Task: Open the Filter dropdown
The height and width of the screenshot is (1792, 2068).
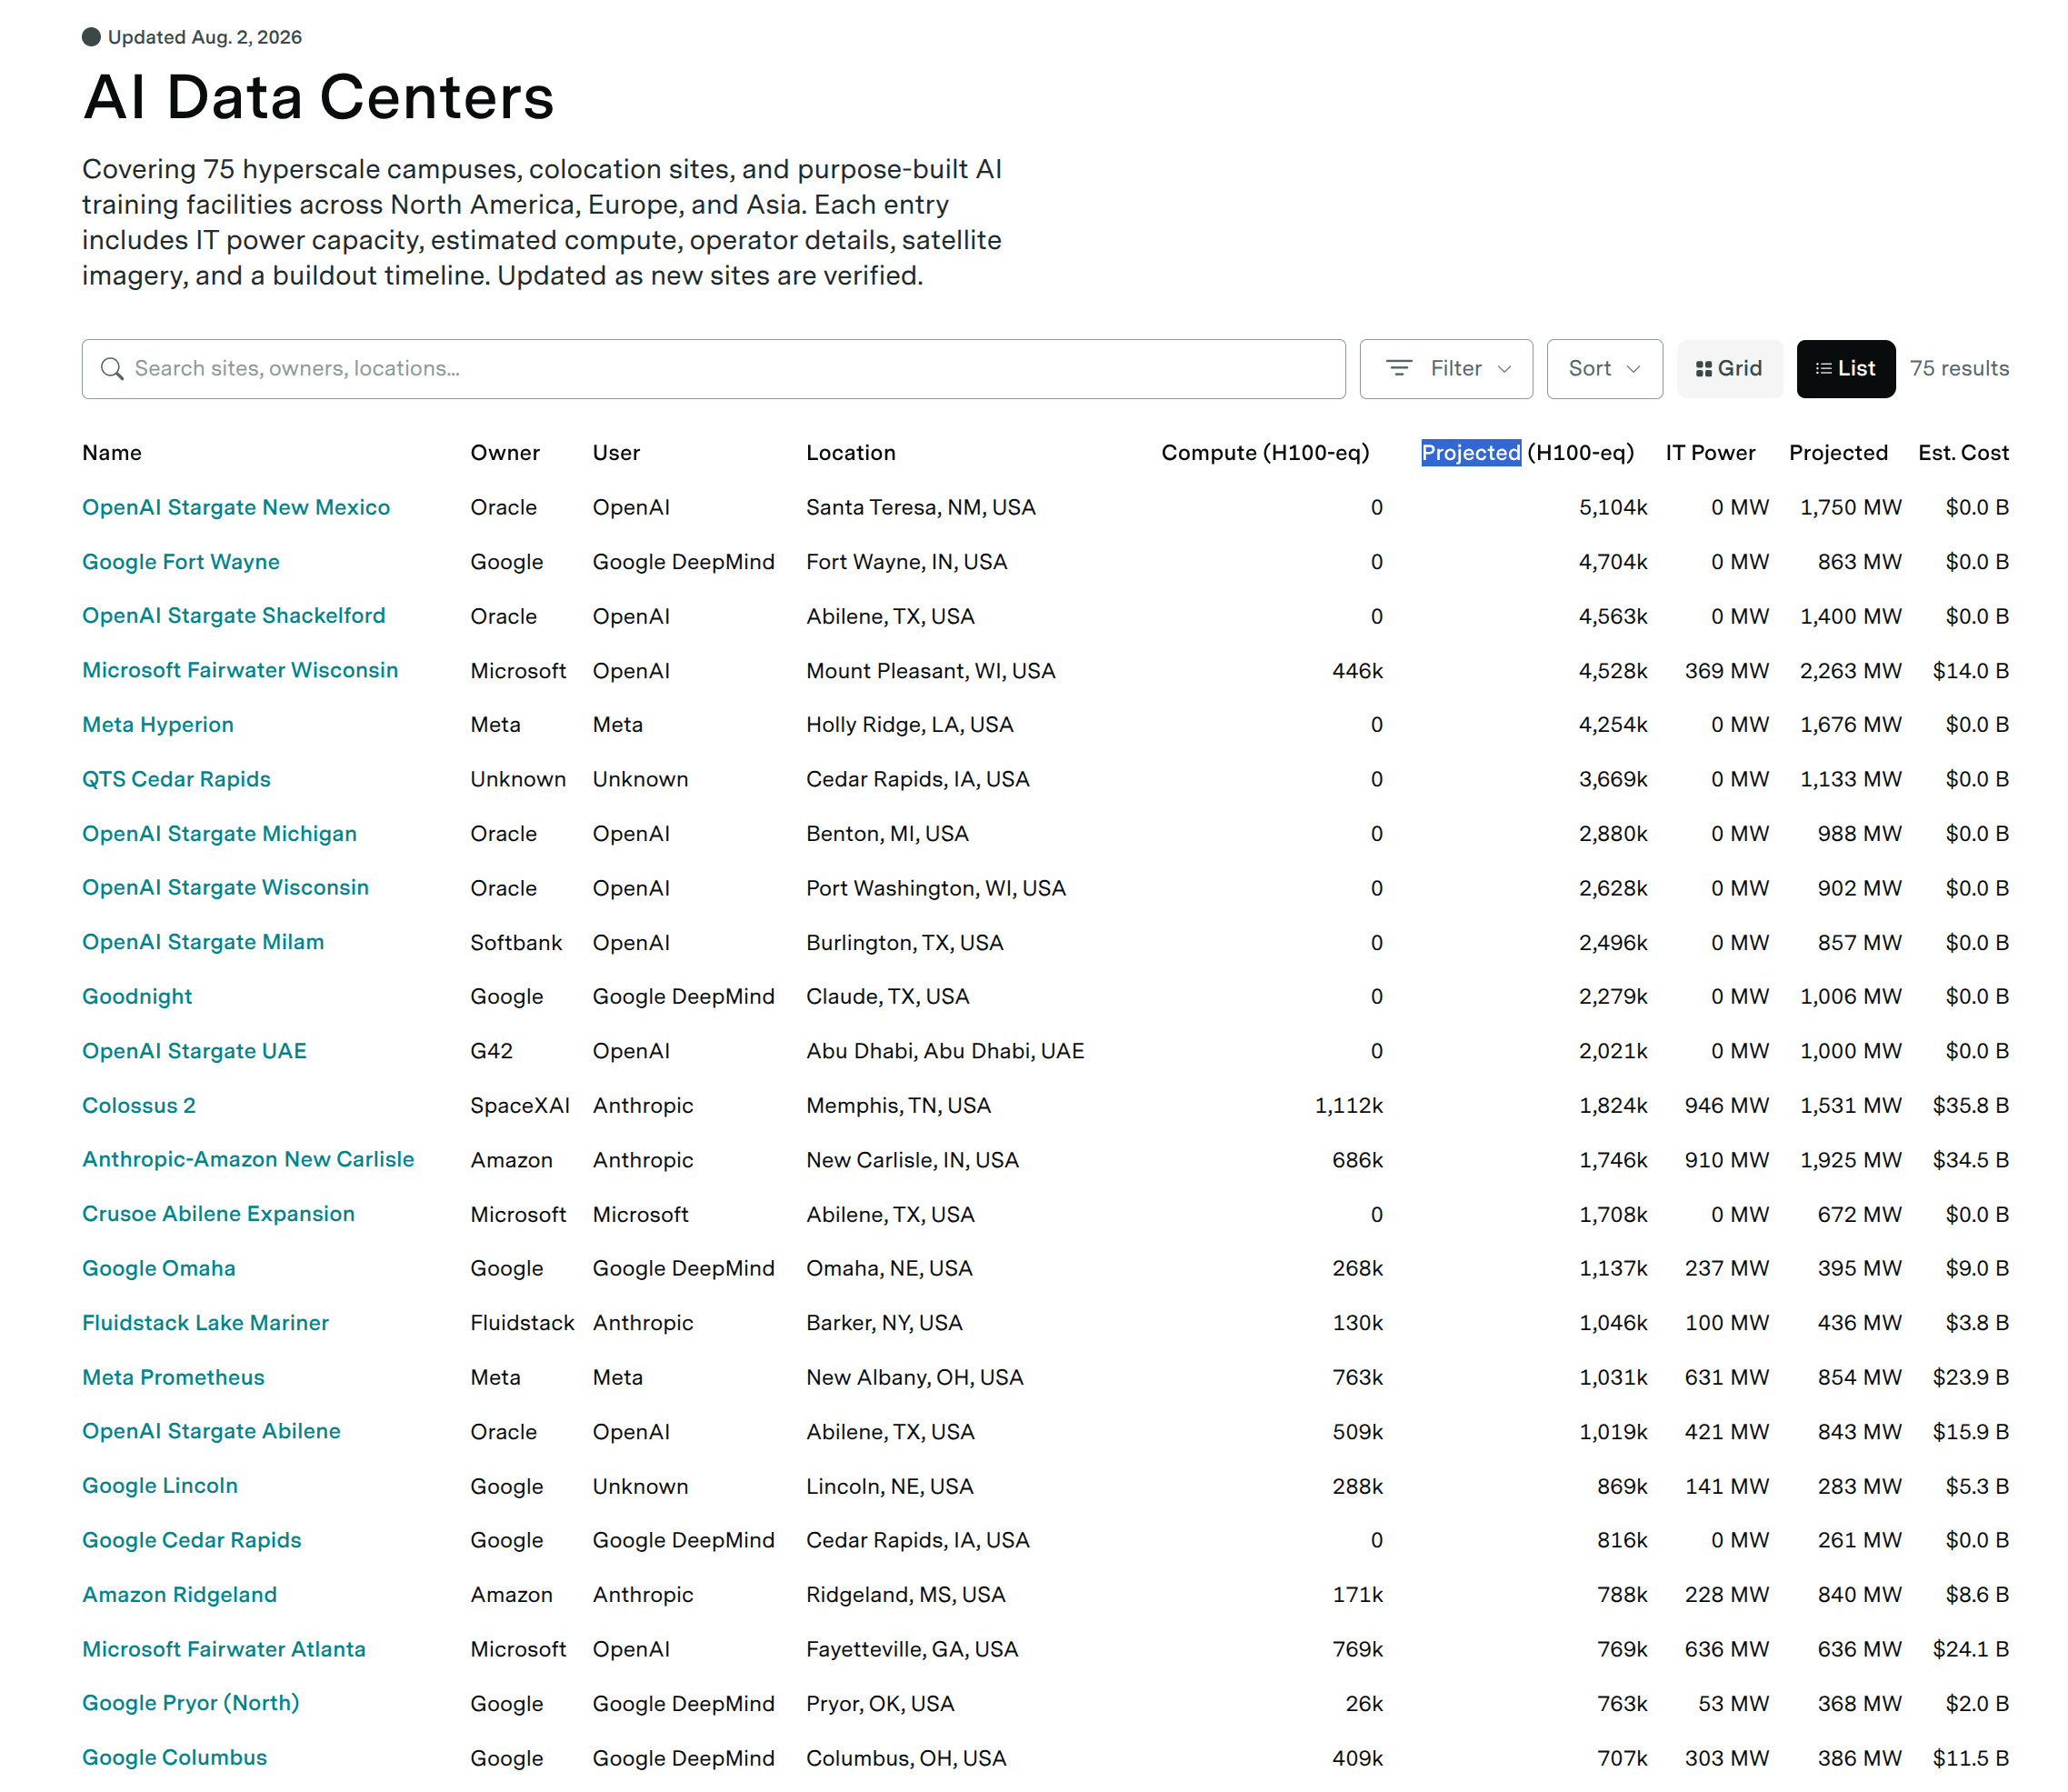Action: pyautogui.click(x=1446, y=369)
